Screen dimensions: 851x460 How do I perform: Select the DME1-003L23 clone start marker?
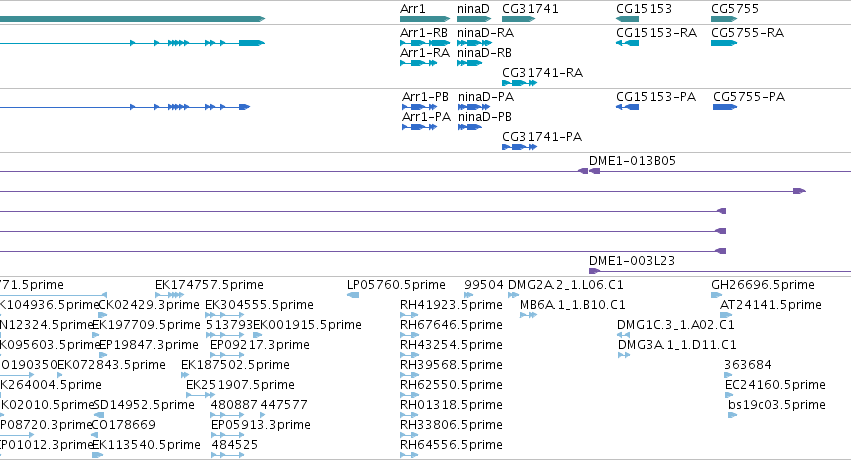tap(595, 271)
